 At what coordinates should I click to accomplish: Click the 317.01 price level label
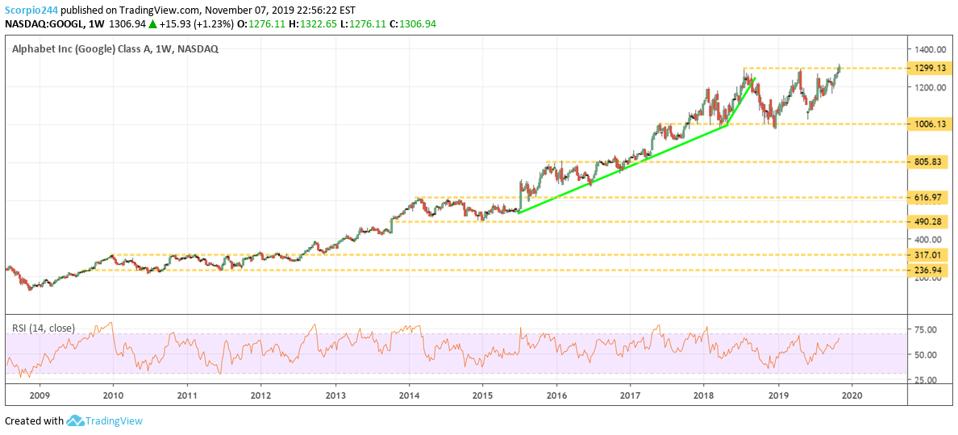click(x=926, y=255)
